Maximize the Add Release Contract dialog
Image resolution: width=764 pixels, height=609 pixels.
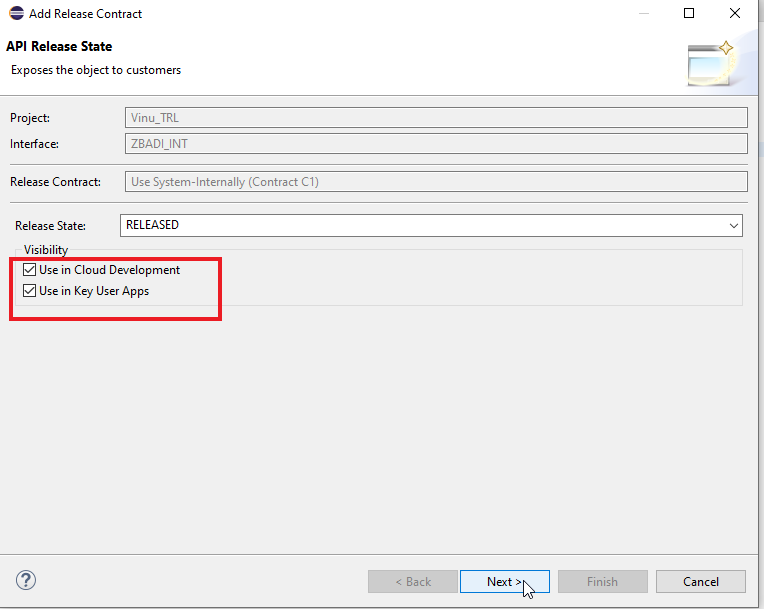coord(689,13)
